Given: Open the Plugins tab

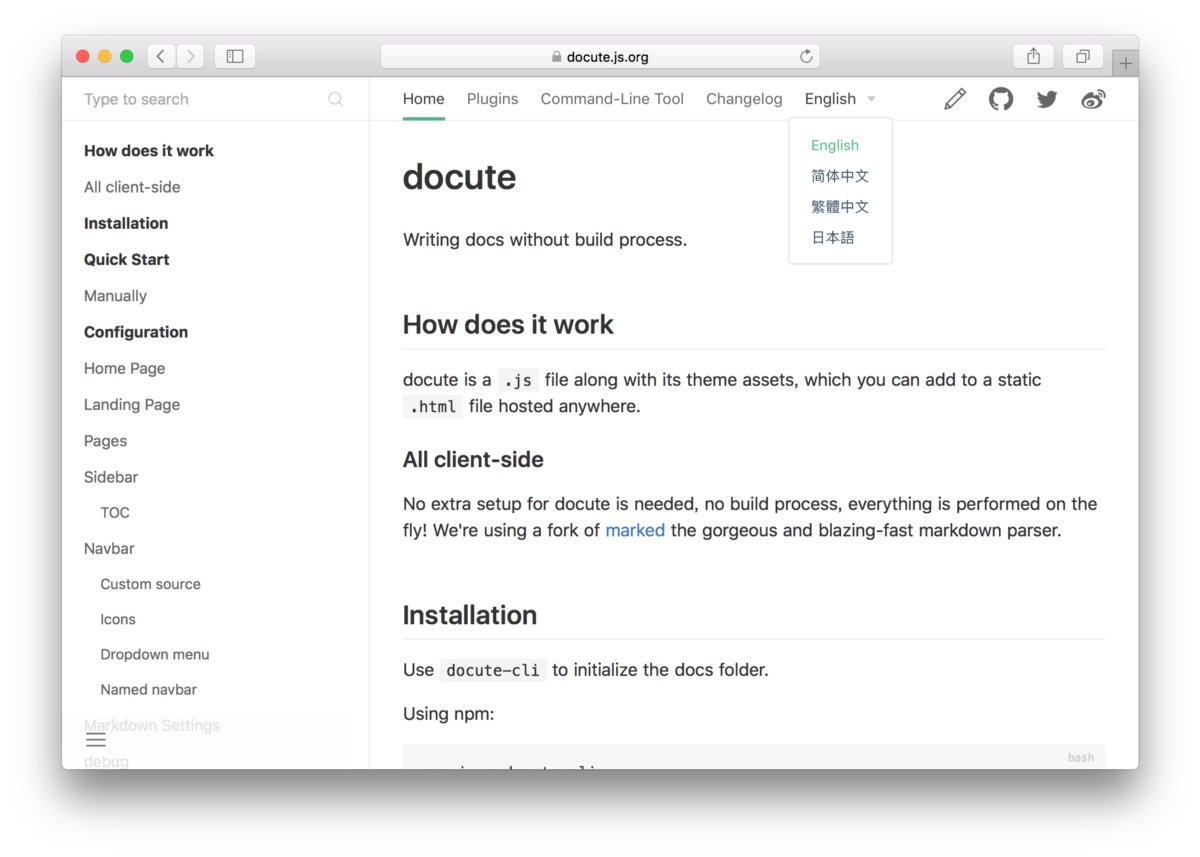Looking at the screenshot, I should click(x=493, y=99).
